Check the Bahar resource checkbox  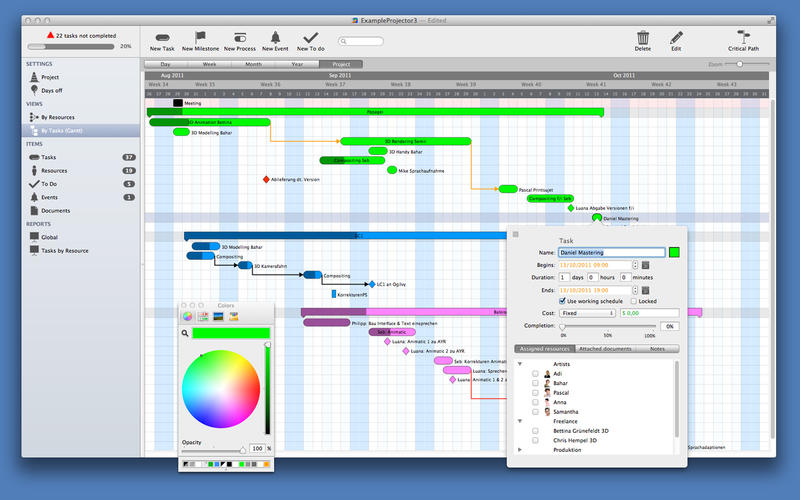(535, 383)
